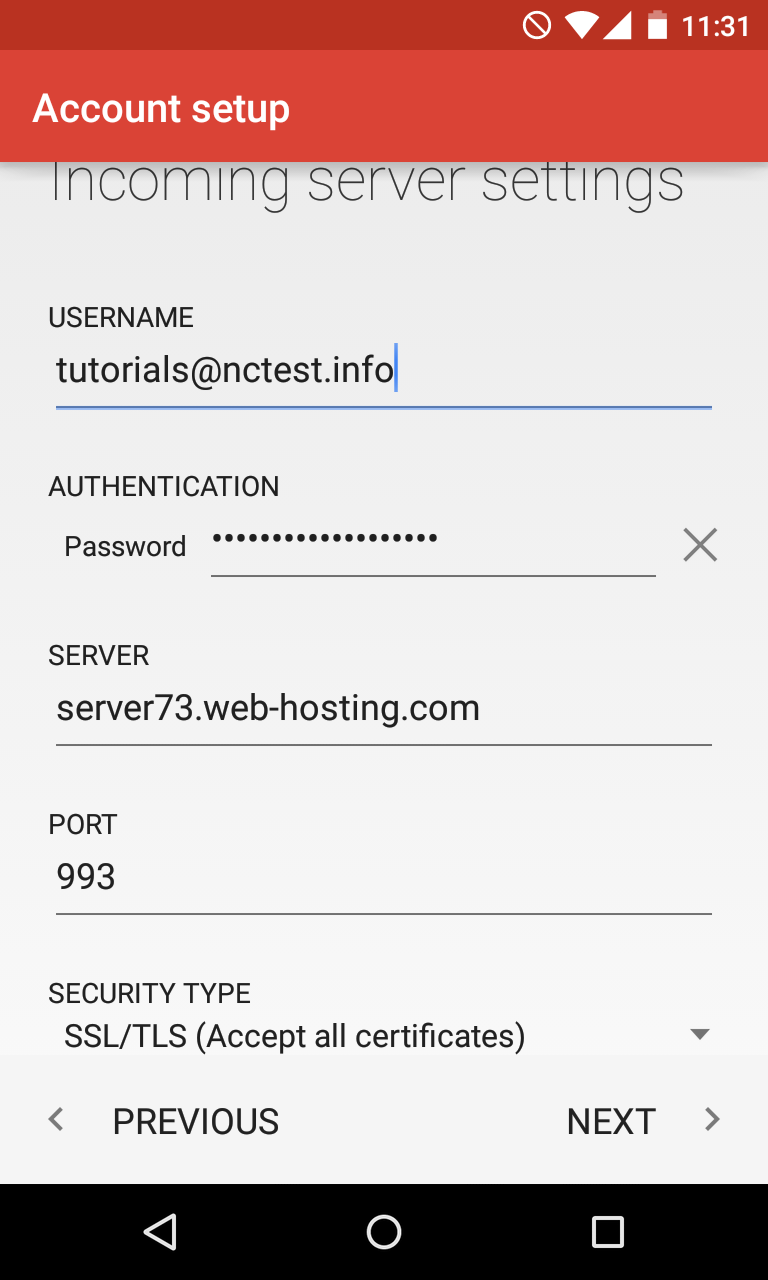Tap the Android home circle button
Image resolution: width=768 pixels, height=1280 pixels.
click(x=384, y=1232)
